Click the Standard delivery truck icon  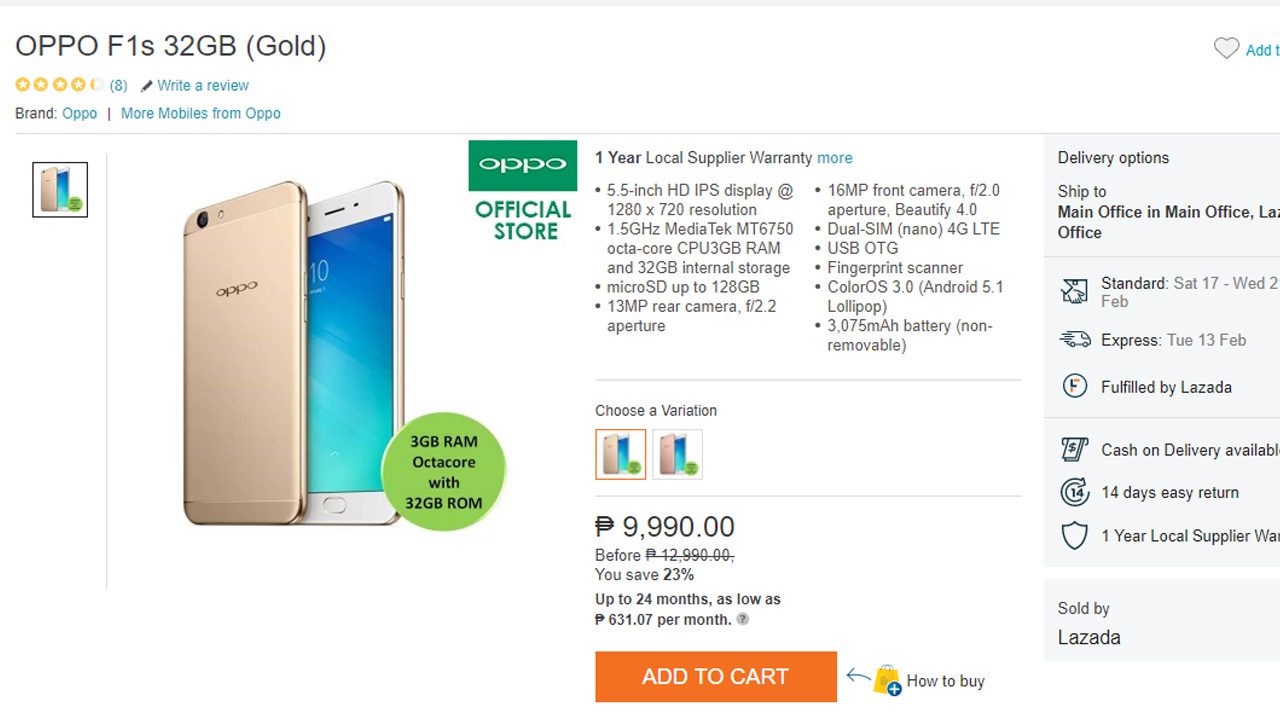point(1074,292)
